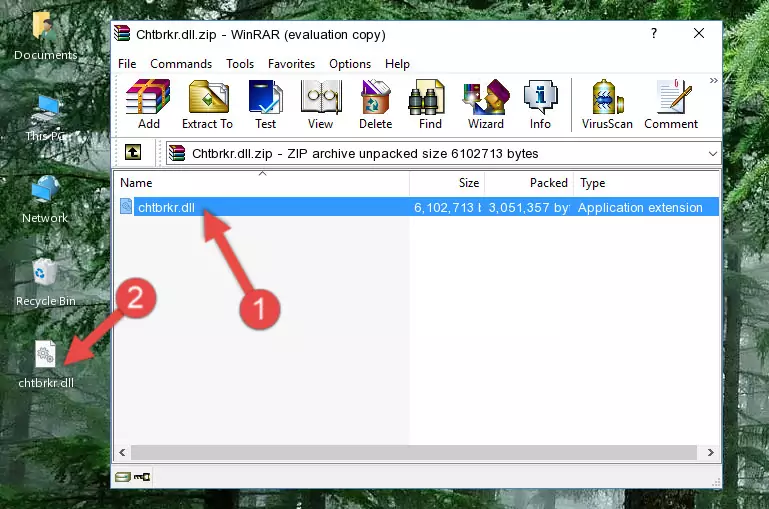Viewport: 769px width, 509px height.
Task: Click the Add archive toolbar icon
Action: pos(148,104)
